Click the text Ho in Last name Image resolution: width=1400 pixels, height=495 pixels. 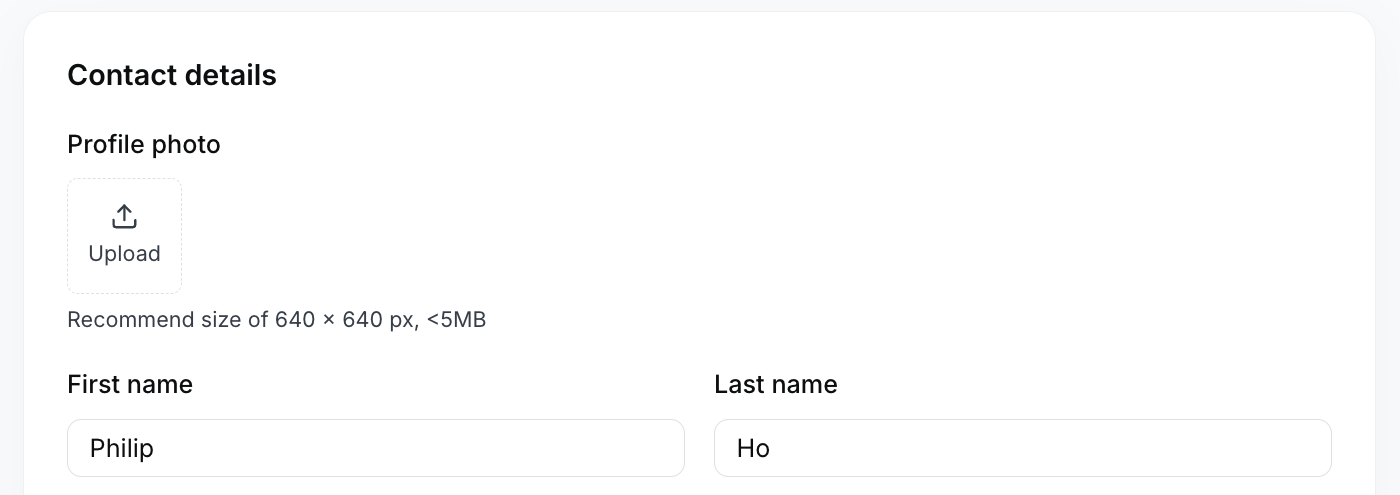(753, 448)
